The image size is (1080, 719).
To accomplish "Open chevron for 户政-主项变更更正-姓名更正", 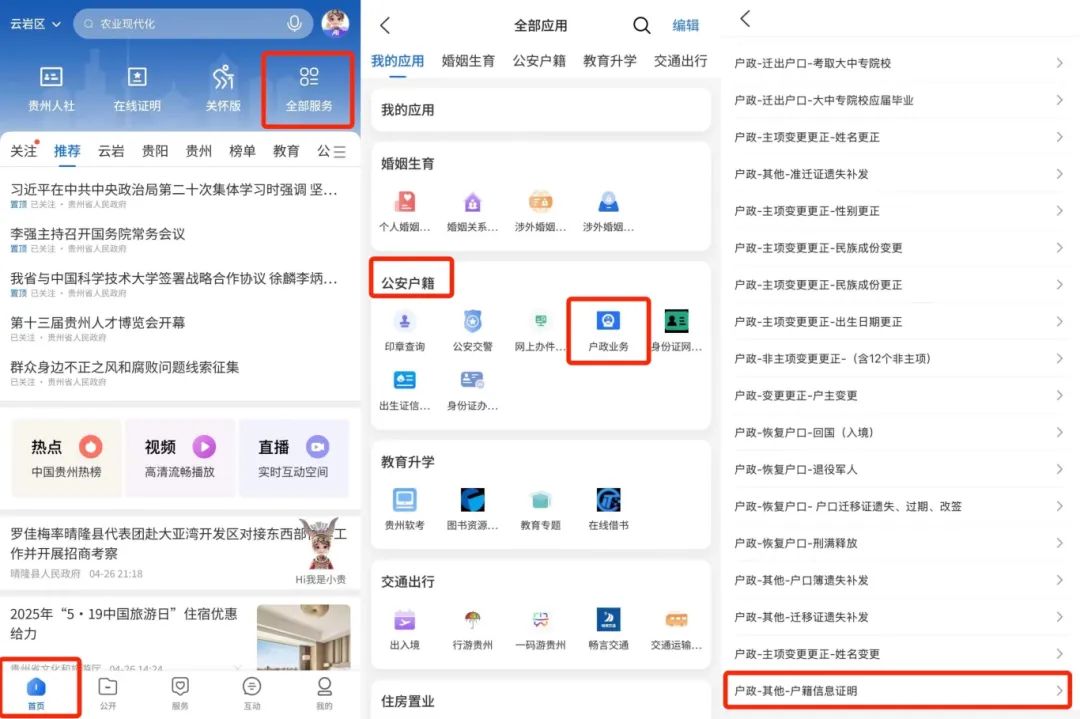I will (1059, 137).
